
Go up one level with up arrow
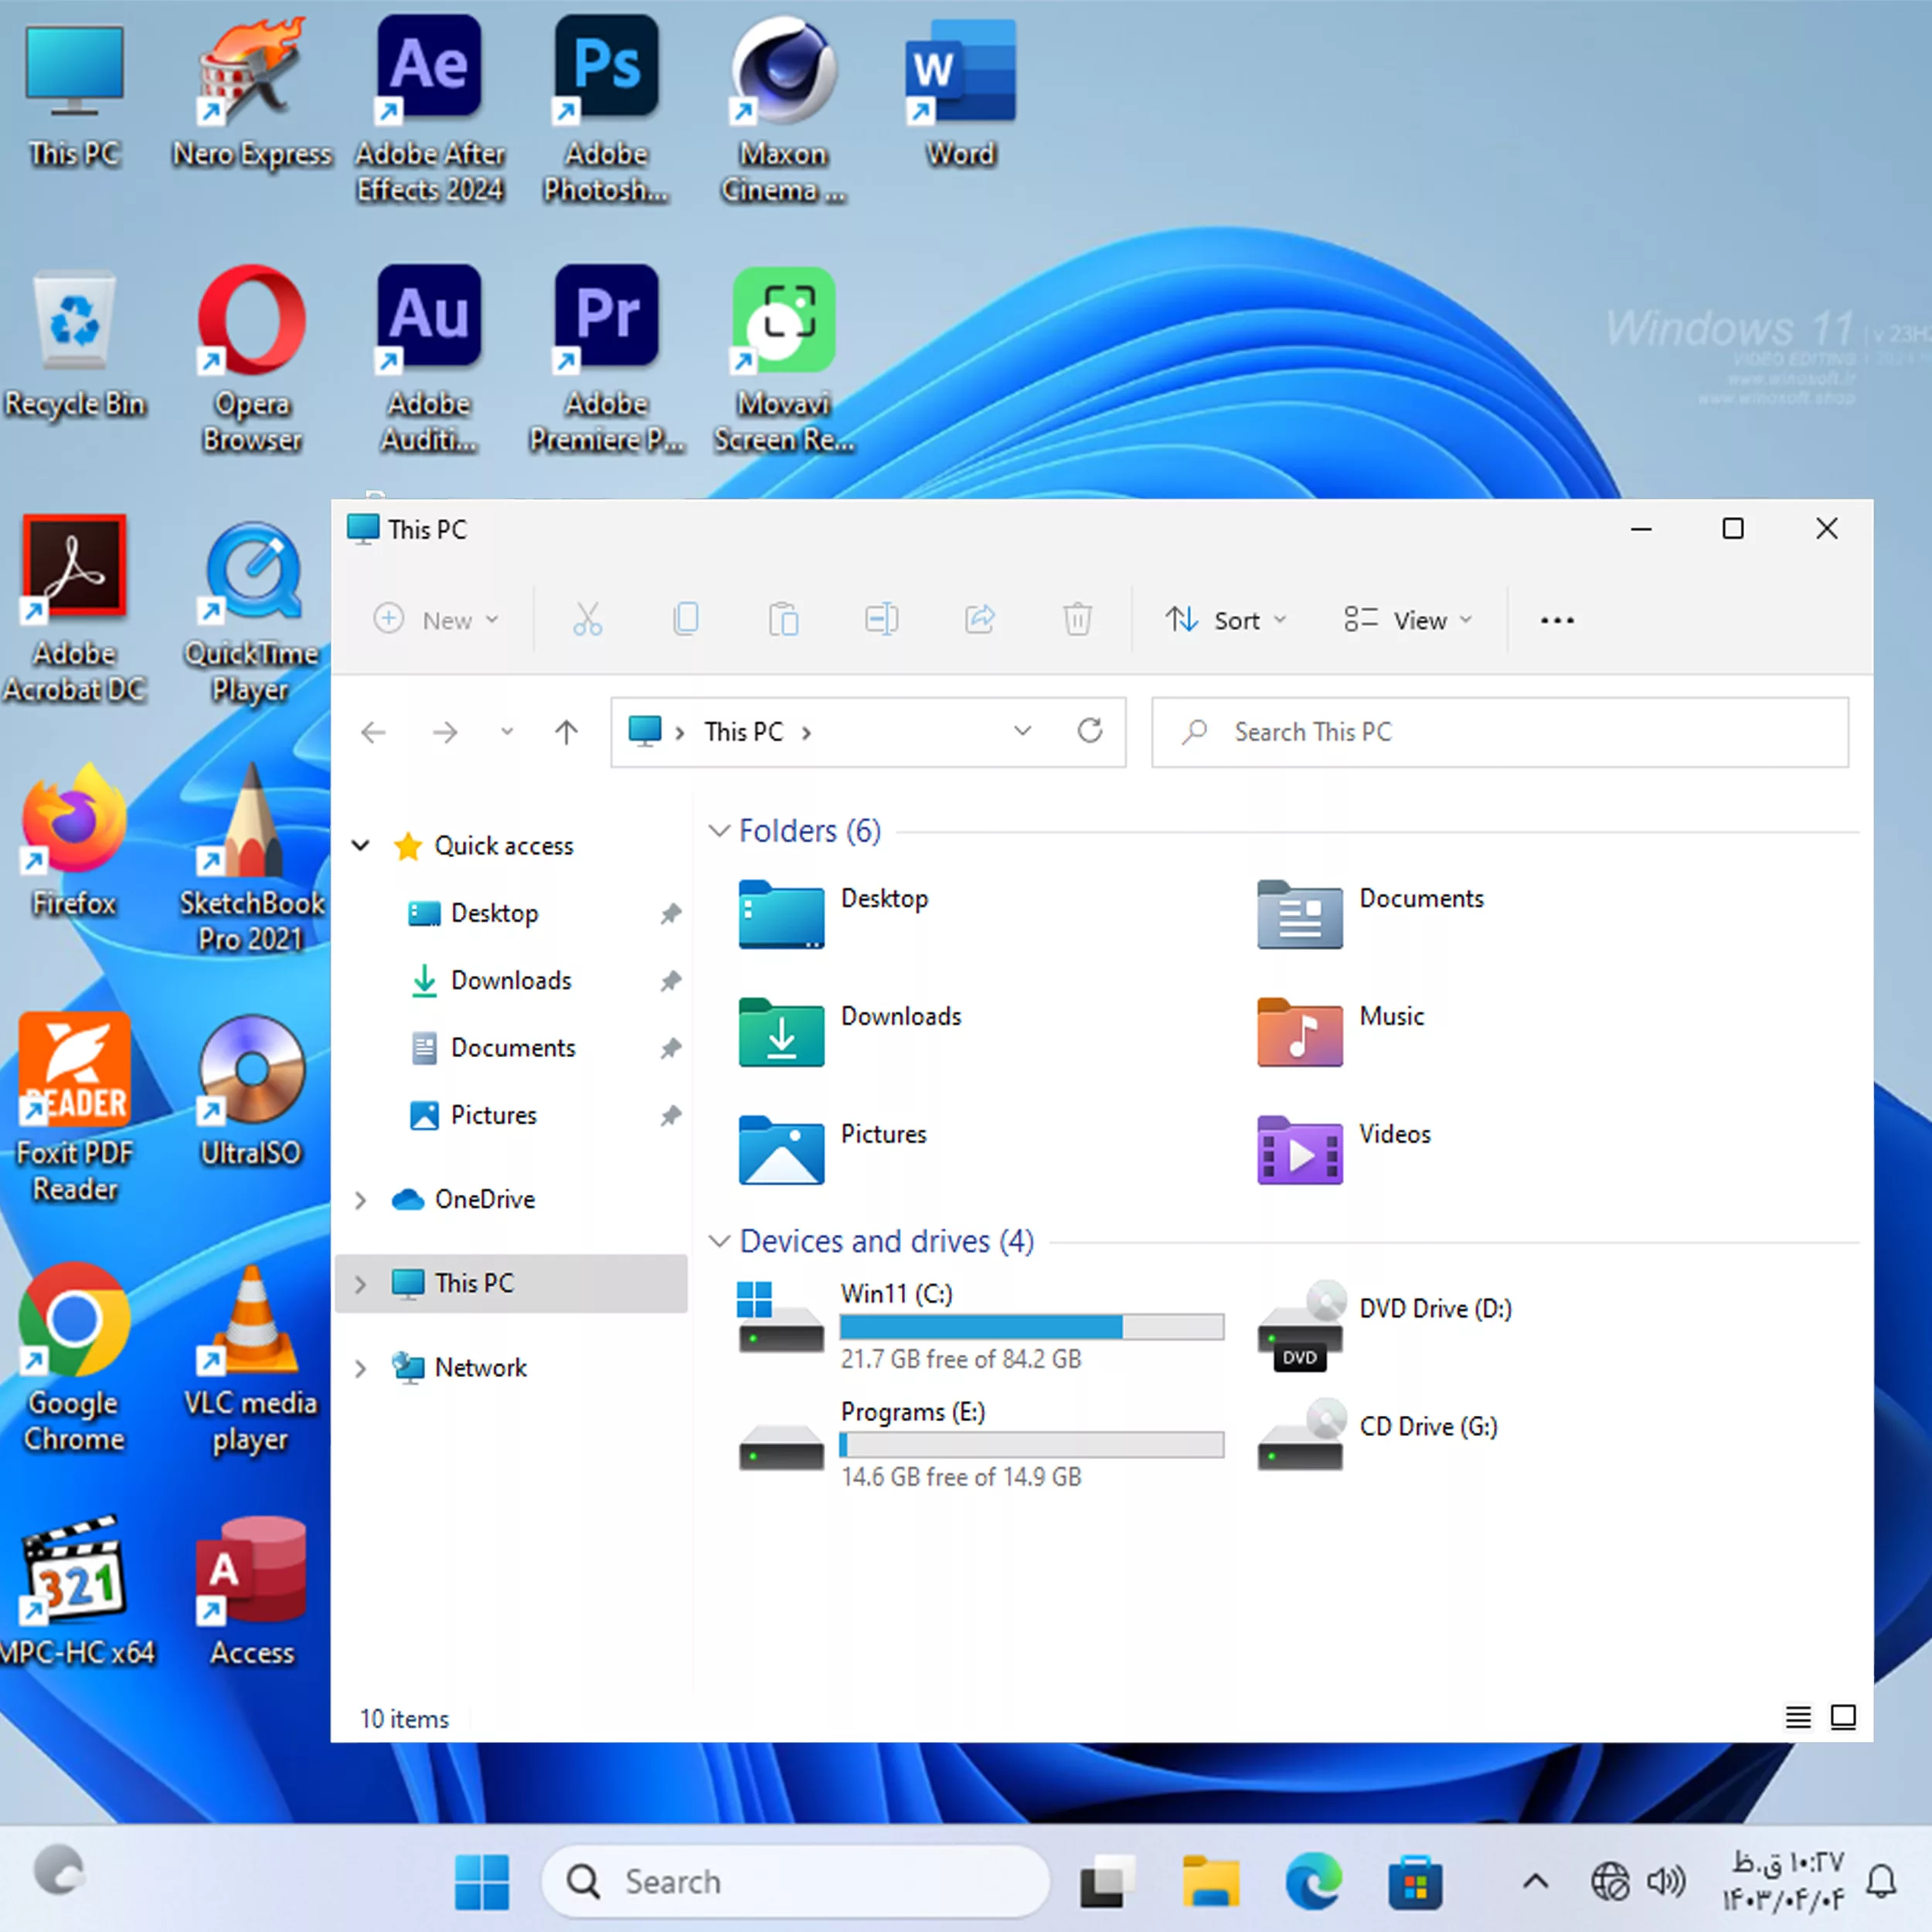click(566, 732)
